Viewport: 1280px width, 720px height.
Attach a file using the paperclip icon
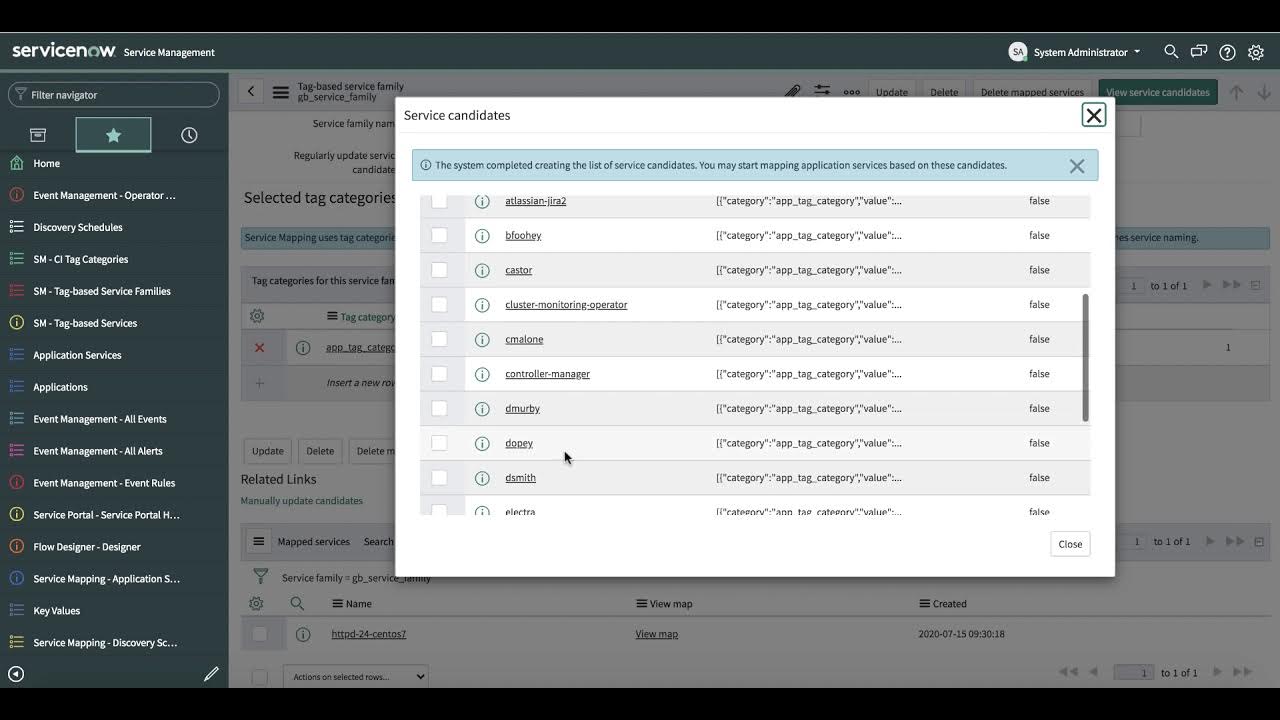pos(792,90)
